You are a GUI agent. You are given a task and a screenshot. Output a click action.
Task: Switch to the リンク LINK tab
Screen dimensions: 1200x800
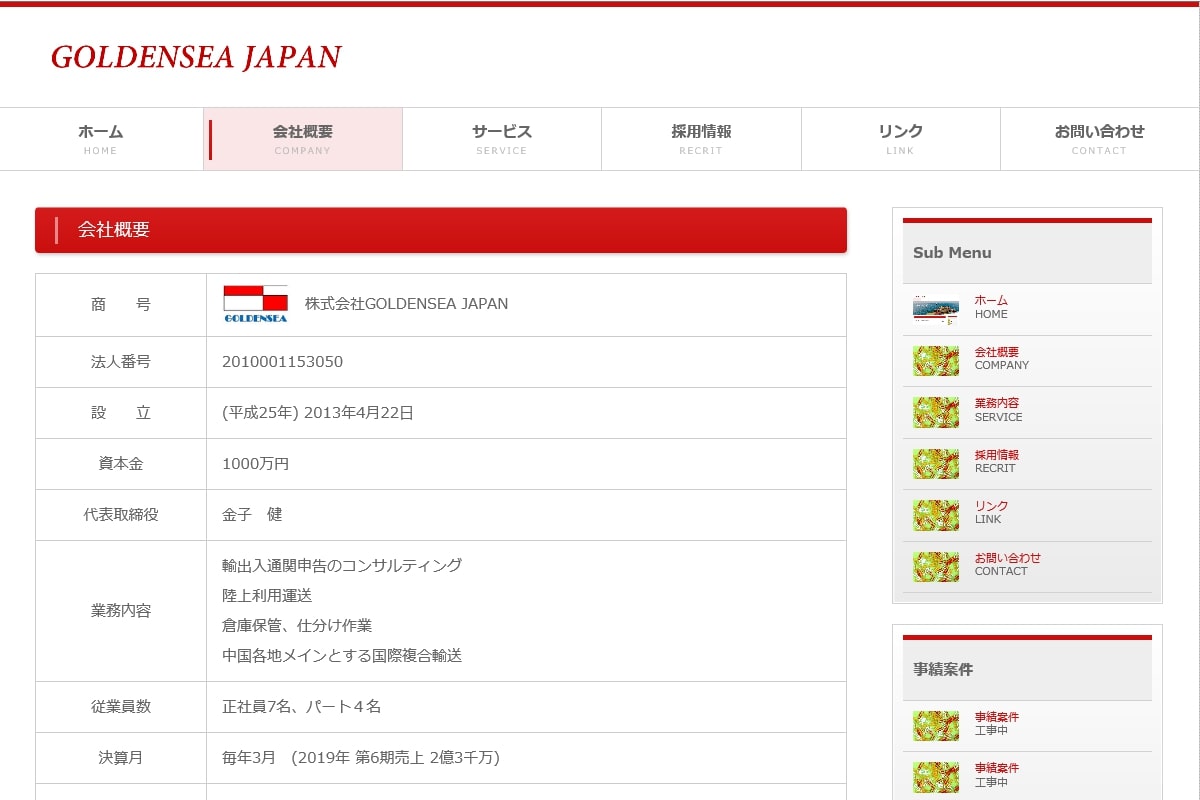(x=900, y=139)
